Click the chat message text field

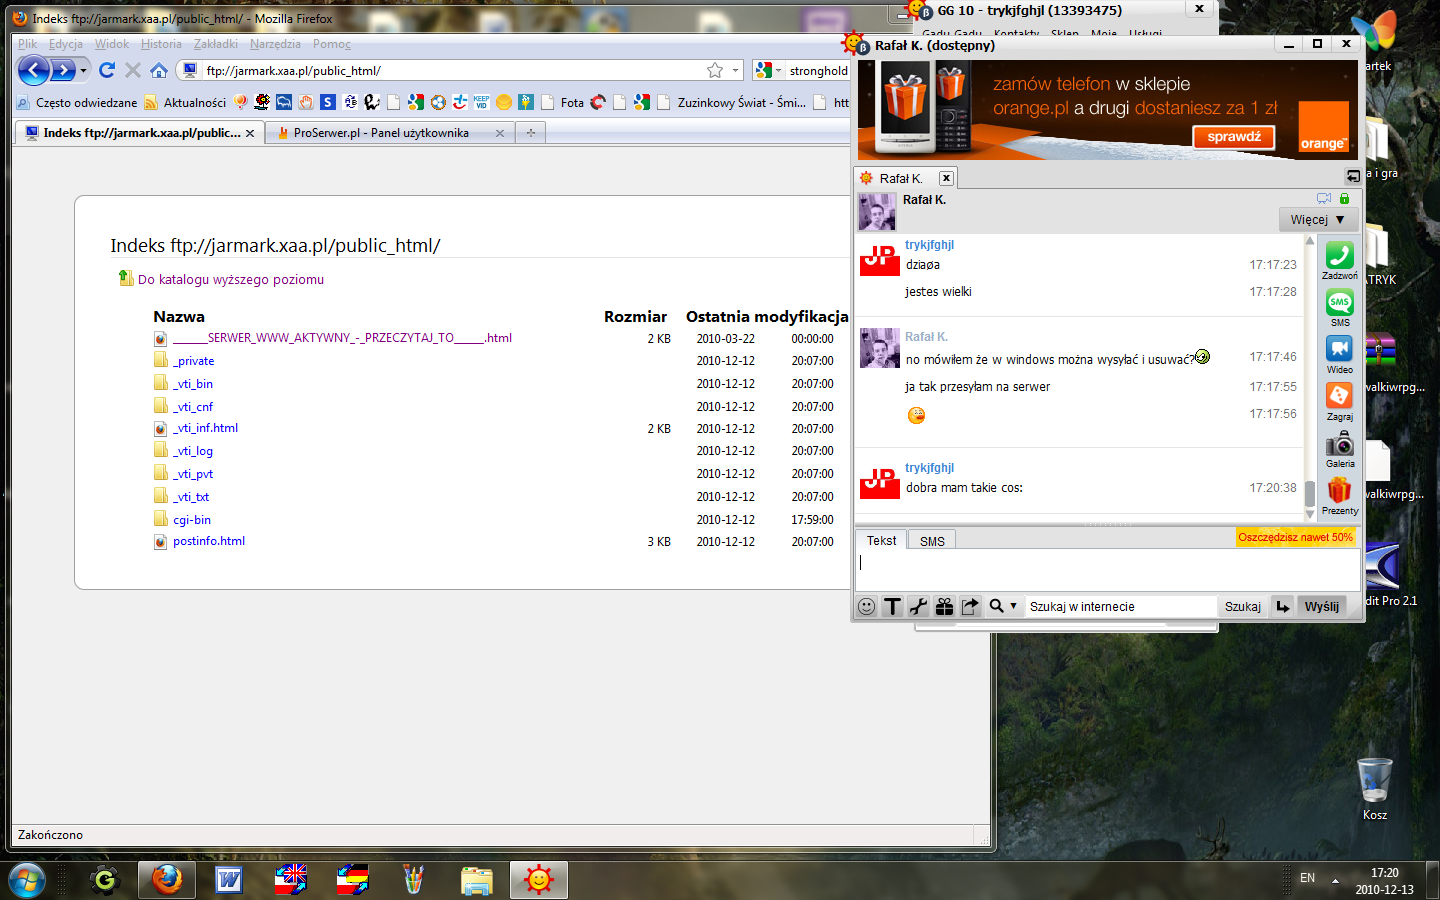click(x=1105, y=570)
